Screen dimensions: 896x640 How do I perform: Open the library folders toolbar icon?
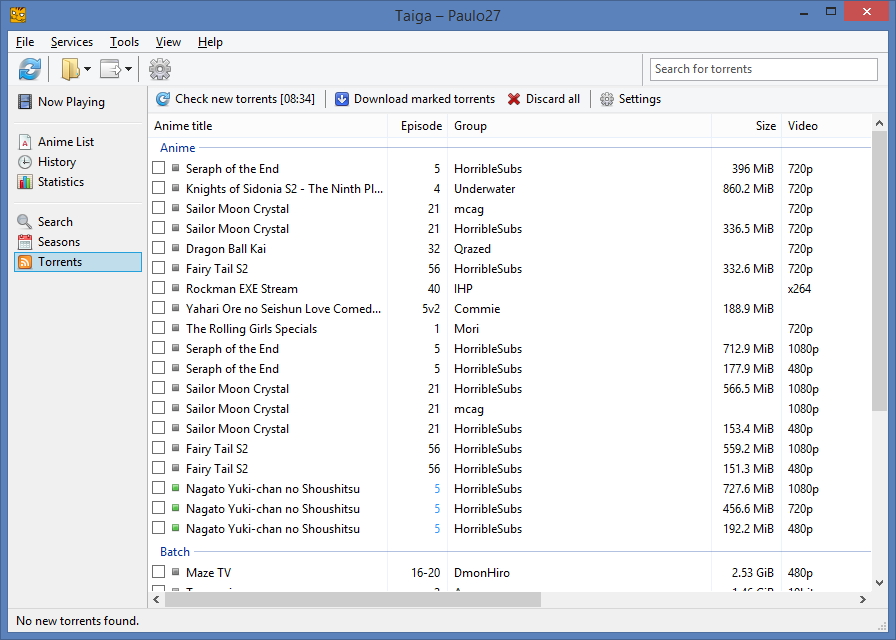[70, 69]
